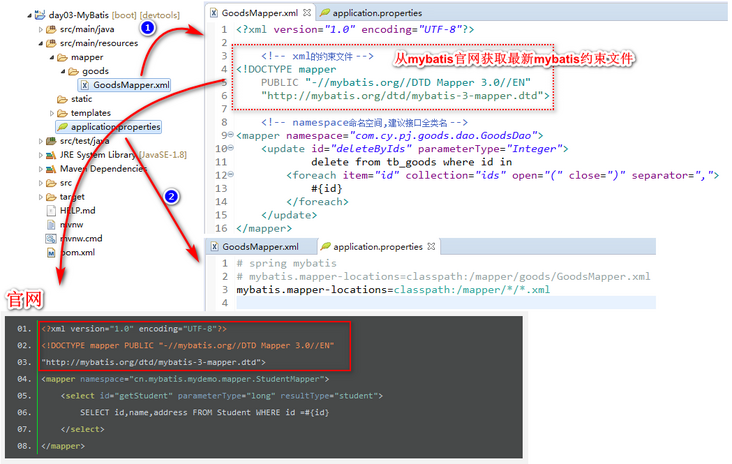Click the mvnw file icon
This screenshot has width=732, height=464.
pos(51,225)
